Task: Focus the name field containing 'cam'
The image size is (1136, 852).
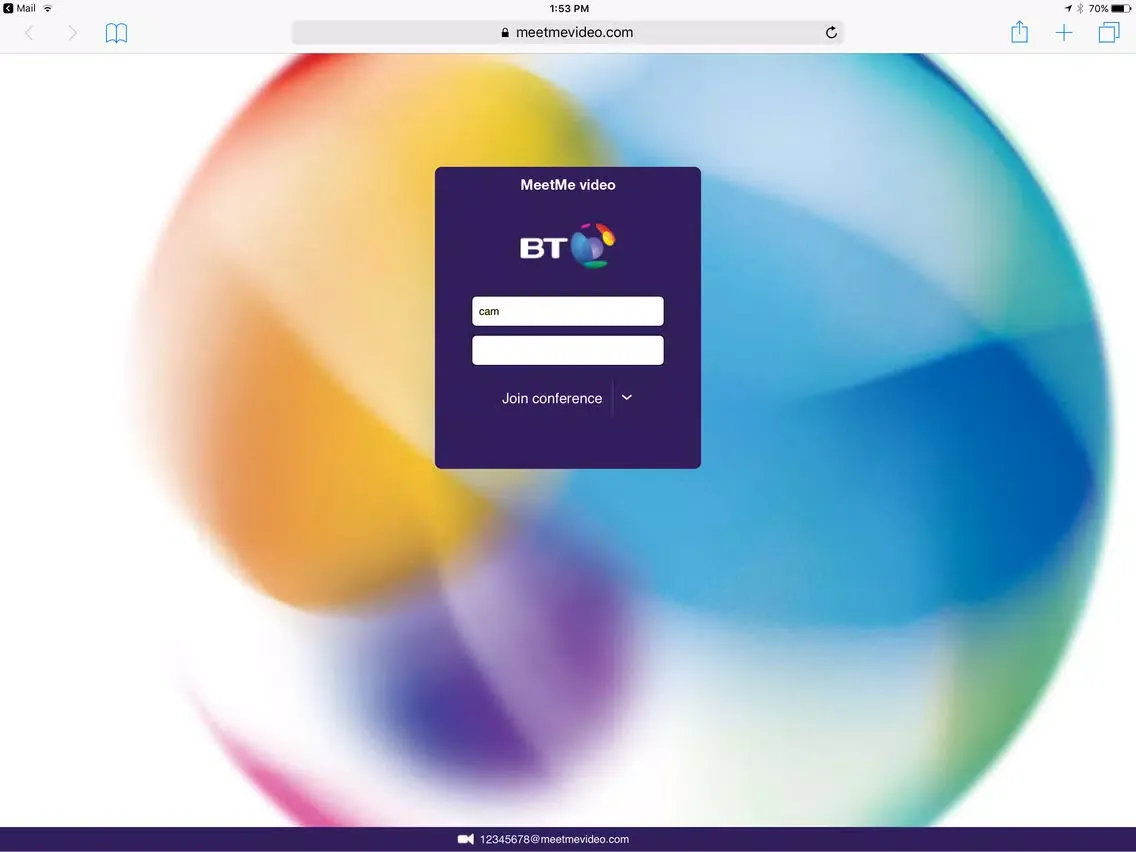Action: [x=567, y=311]
